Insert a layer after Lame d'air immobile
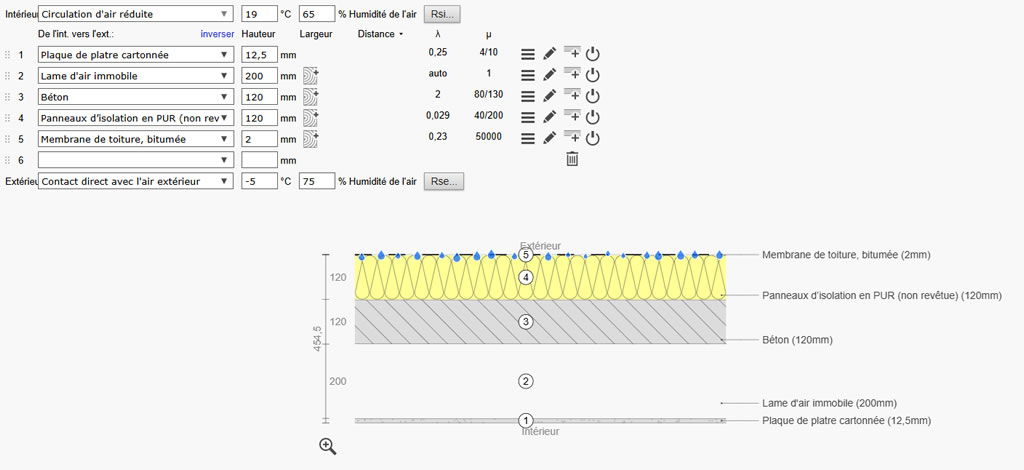Image resolution: width=1024 pixels, height=470 pixels. pyautogui.click(x=572, y=74)
